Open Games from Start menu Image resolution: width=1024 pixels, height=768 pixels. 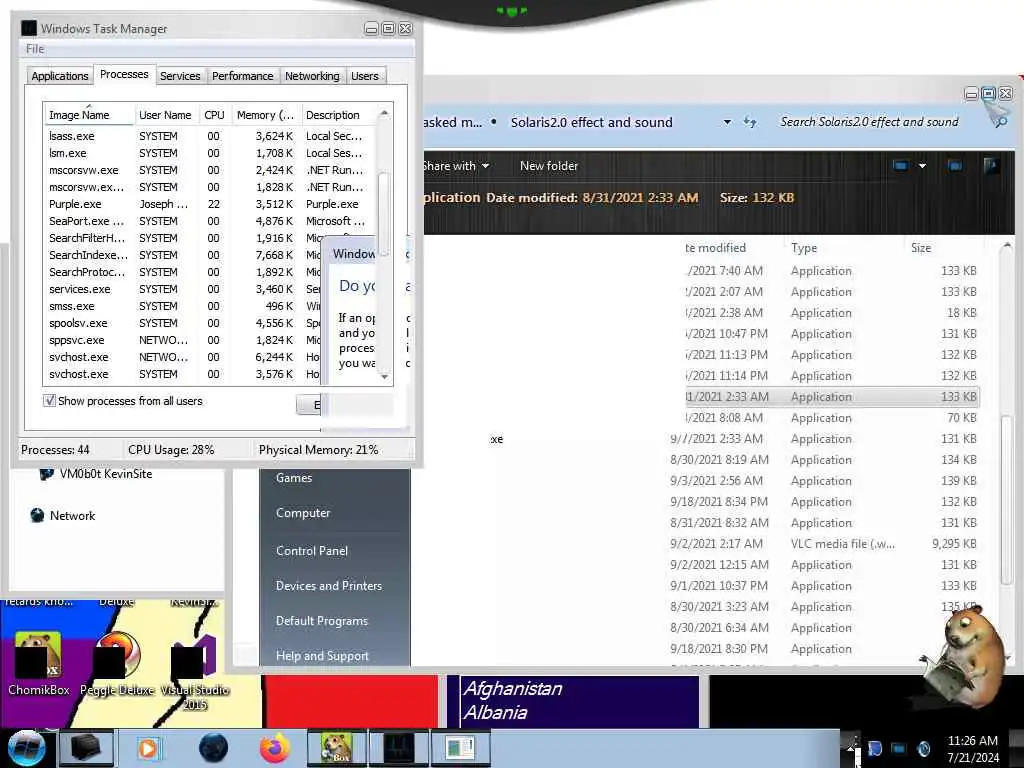294,478
